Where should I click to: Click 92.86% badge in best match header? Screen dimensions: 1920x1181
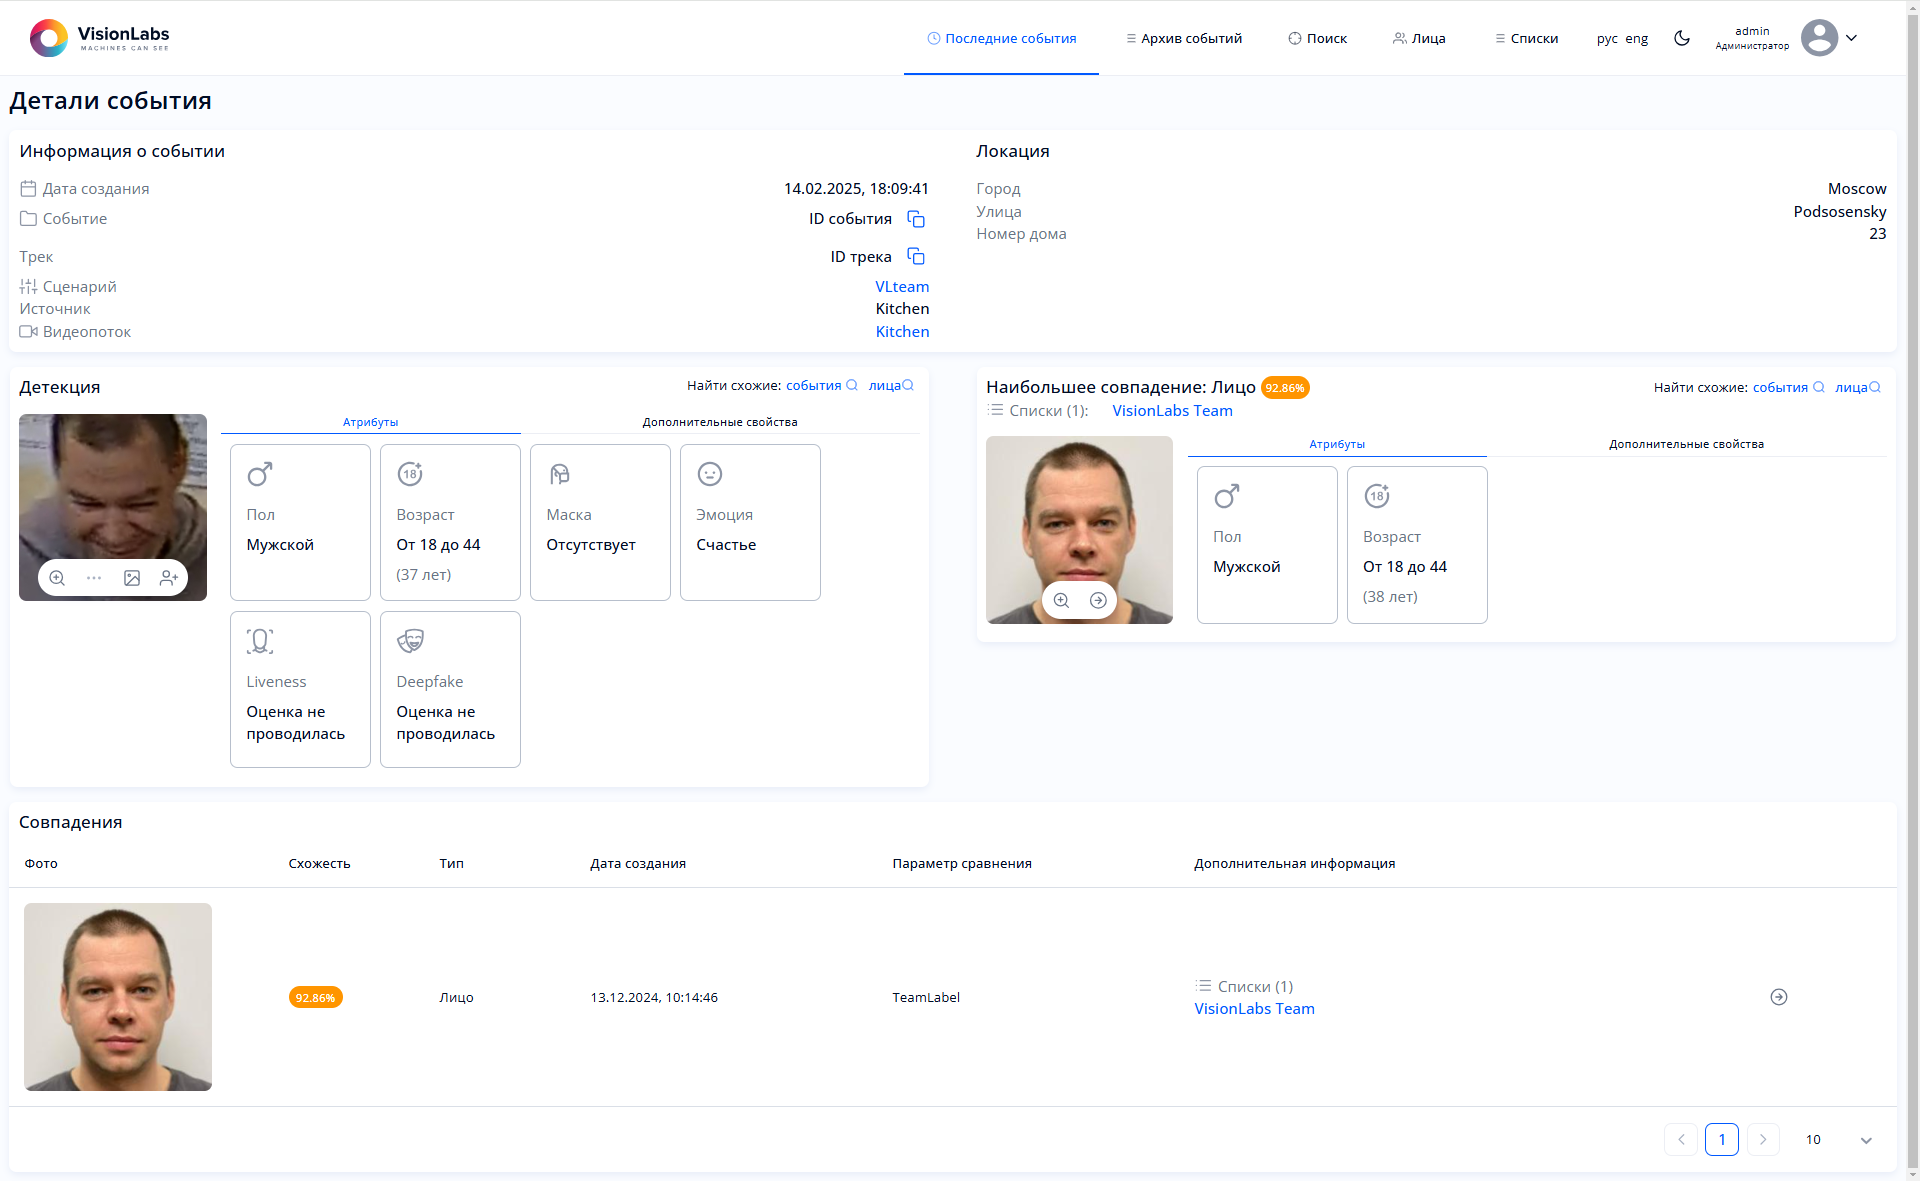pos(1285,388)
